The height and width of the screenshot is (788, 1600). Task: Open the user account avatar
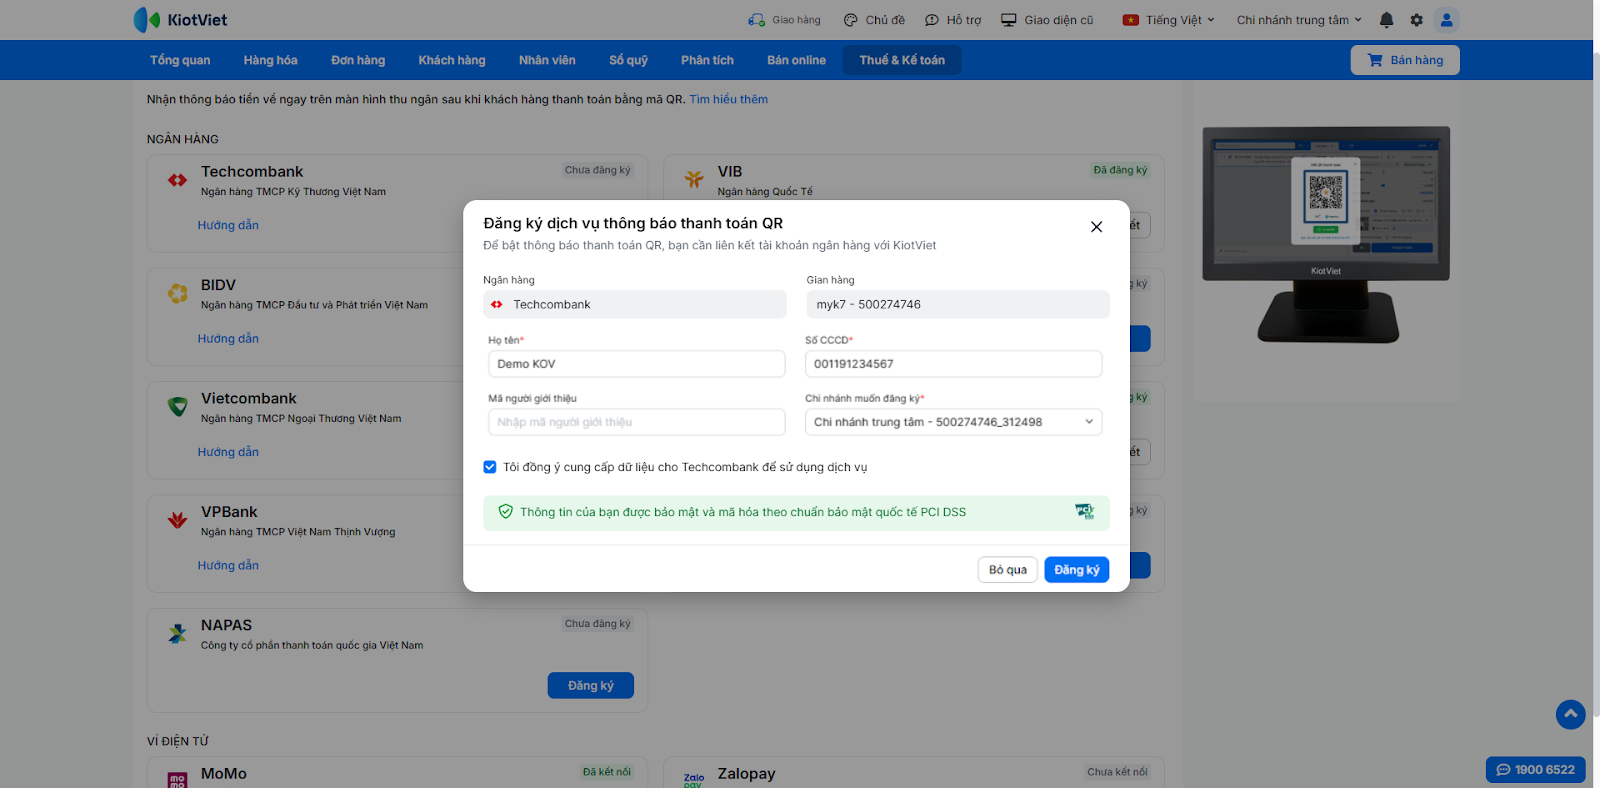click(x=1446, y=20)
